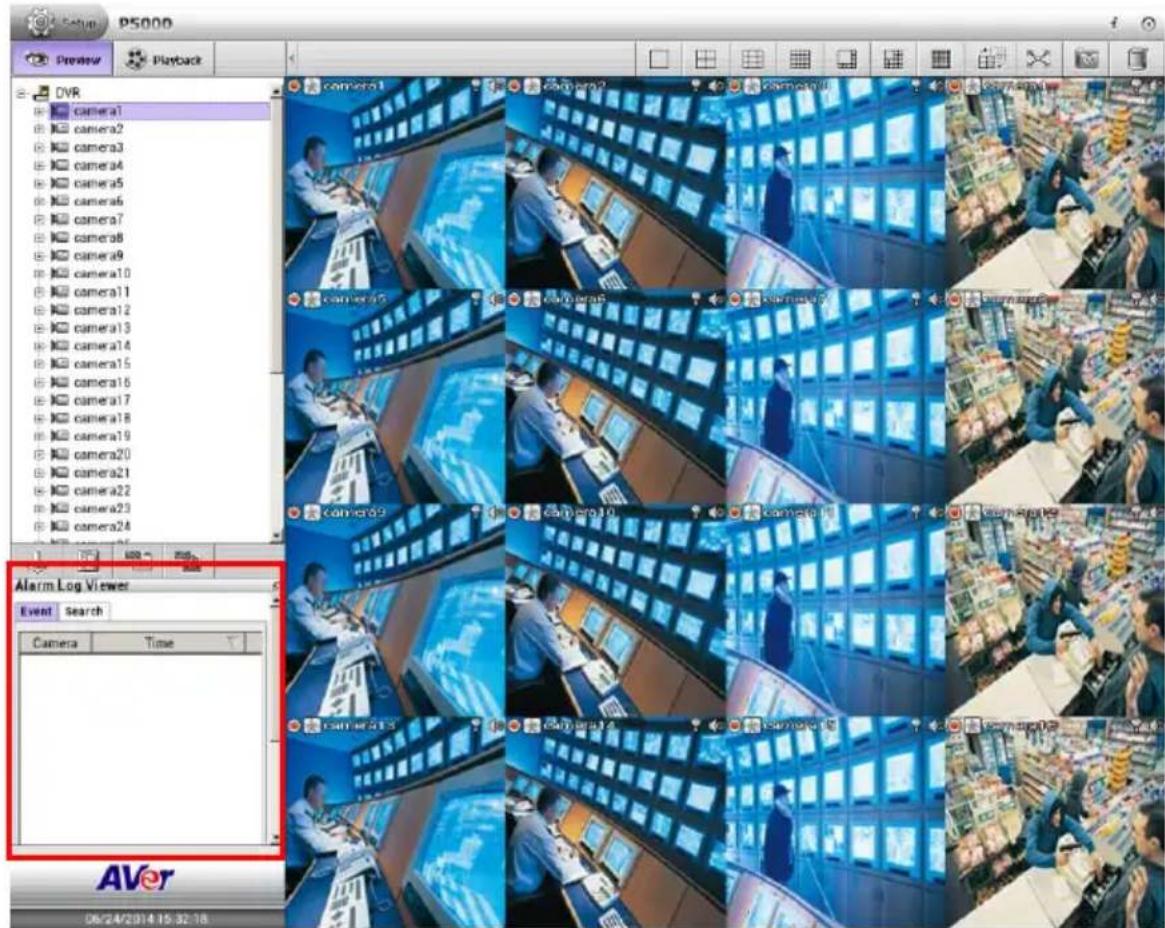The width and height of the screenshot is (1165, 928).
Task: Click the filter funnel on Time column
Action: [232, 642]
